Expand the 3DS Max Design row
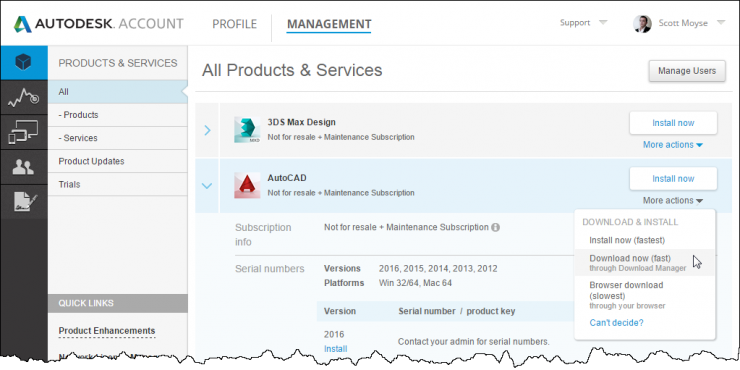This screenshot has height=370, width=740. 207,130
